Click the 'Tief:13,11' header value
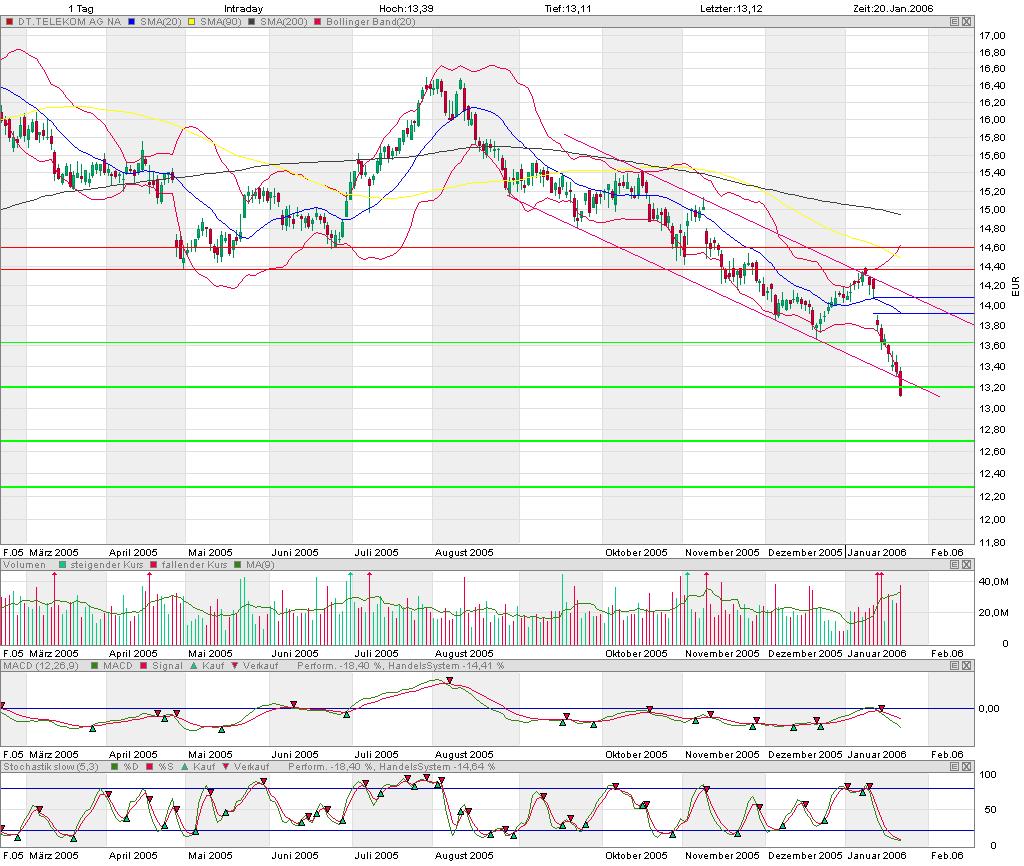The height and width of the screenshot is (866, 1024). (568, 8)
